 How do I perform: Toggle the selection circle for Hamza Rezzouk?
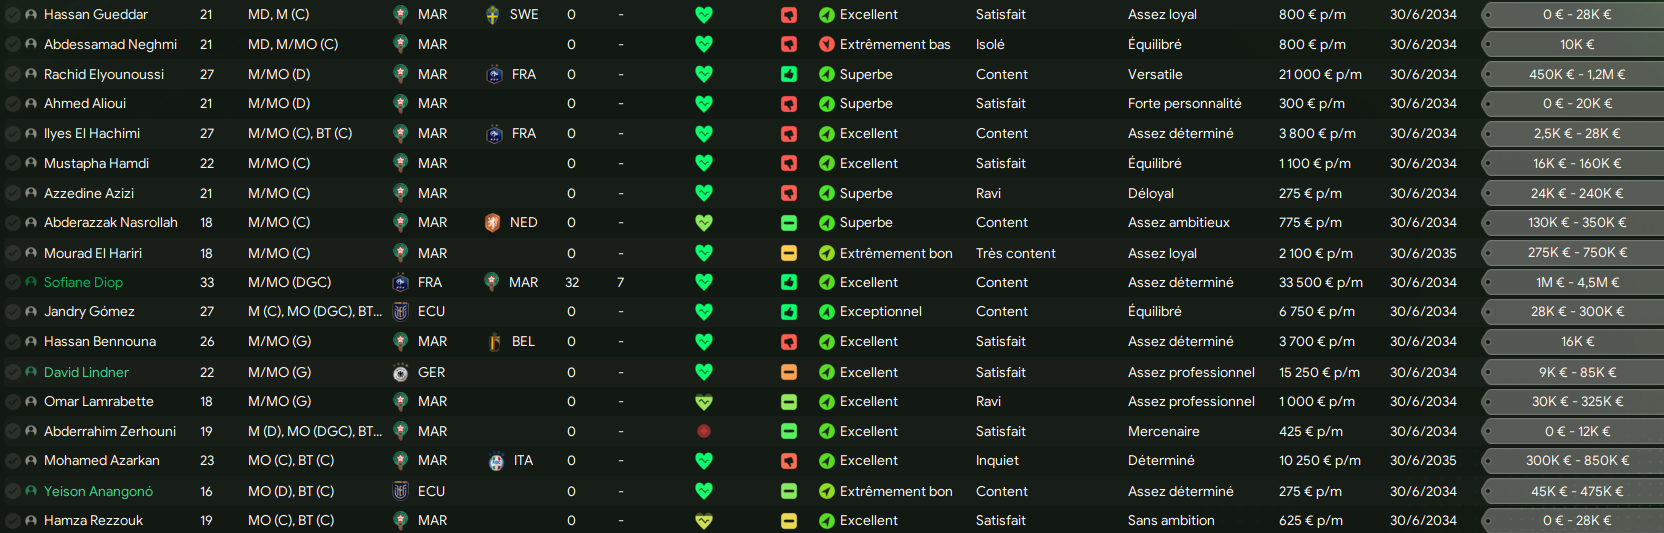pyautogui.click(x=13, y=521)
